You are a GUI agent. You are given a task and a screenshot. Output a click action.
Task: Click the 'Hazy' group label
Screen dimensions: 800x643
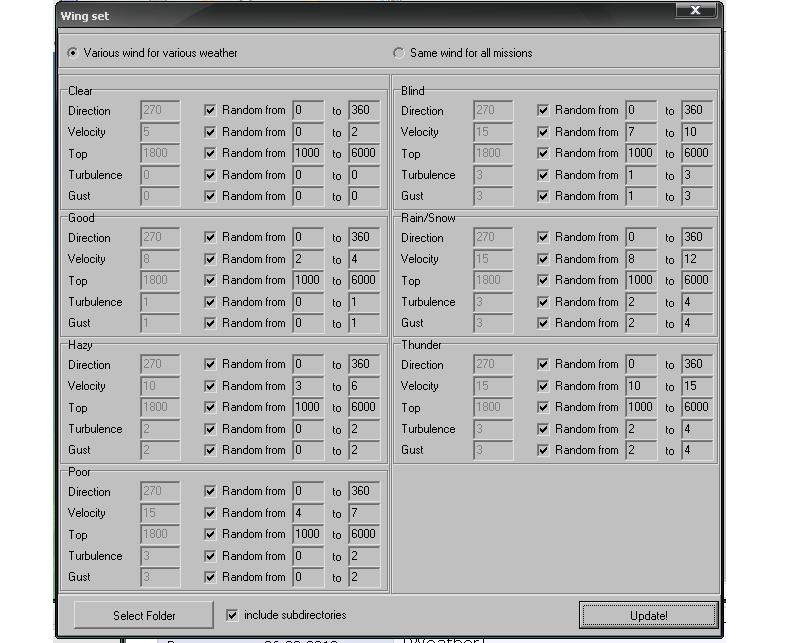click(x=80, y=345)
